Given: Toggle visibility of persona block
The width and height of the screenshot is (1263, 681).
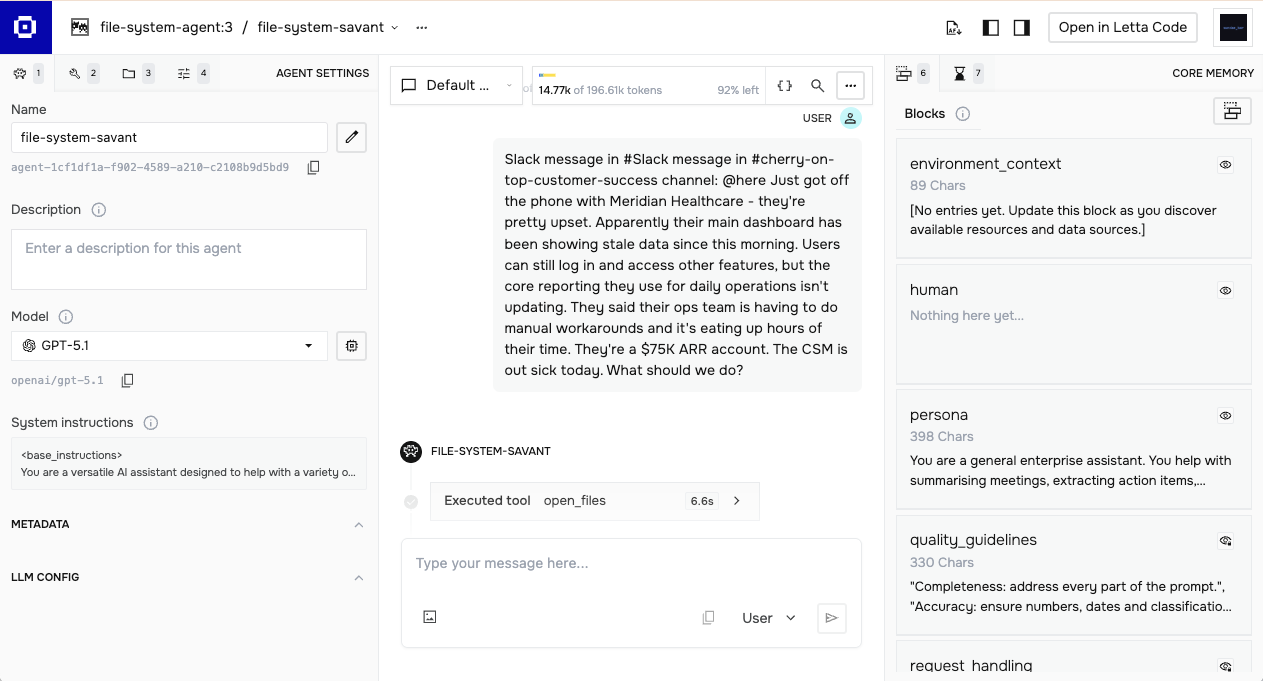Looking at the screenshot, I should point(1226,416).
